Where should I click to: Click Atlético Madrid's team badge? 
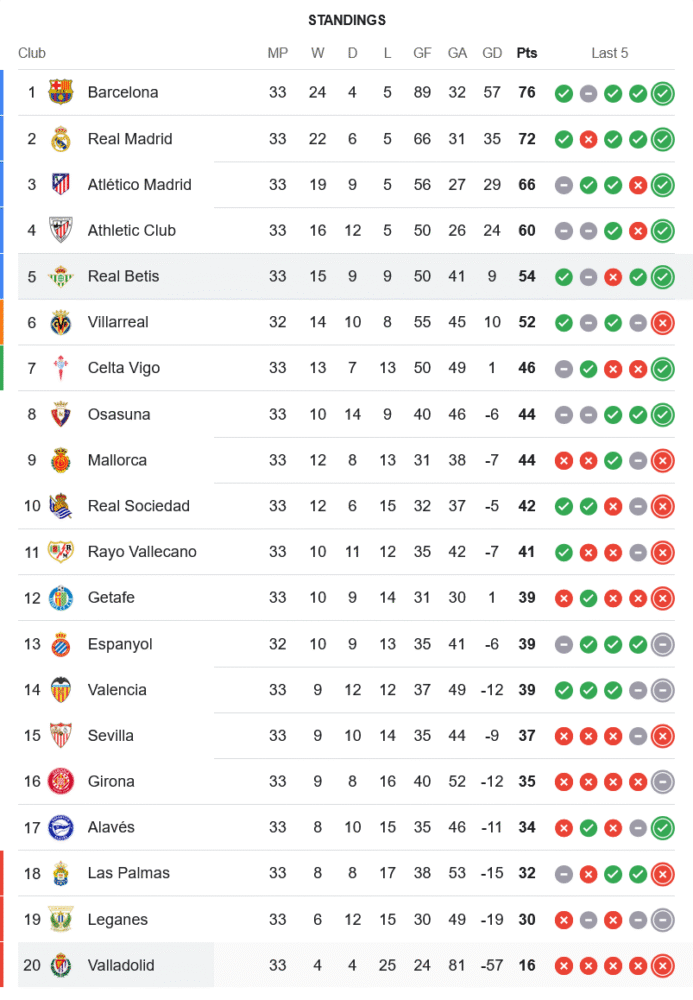(x=61, y=184)
